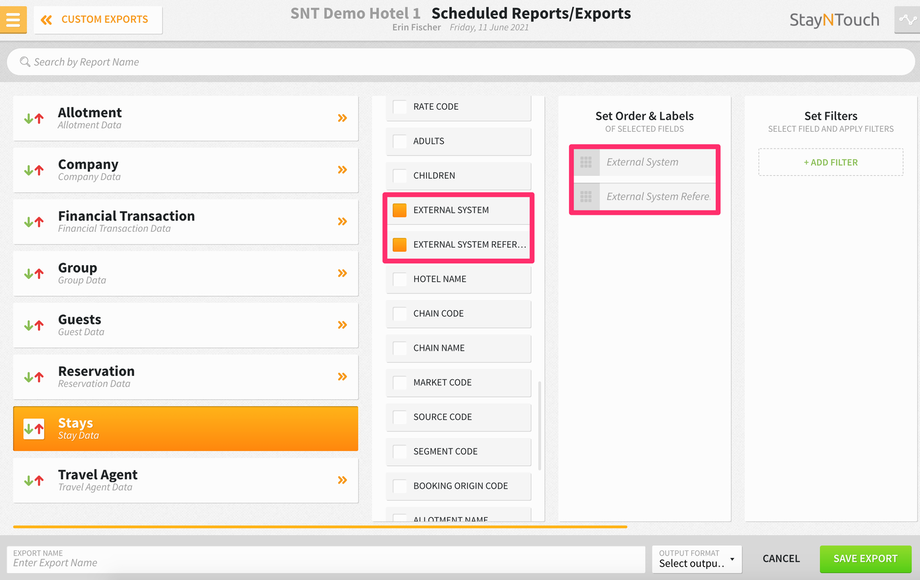This screenshot has width=920, height=580.
Task: Select the Stays data category
Action: click(x=185, y=428)
